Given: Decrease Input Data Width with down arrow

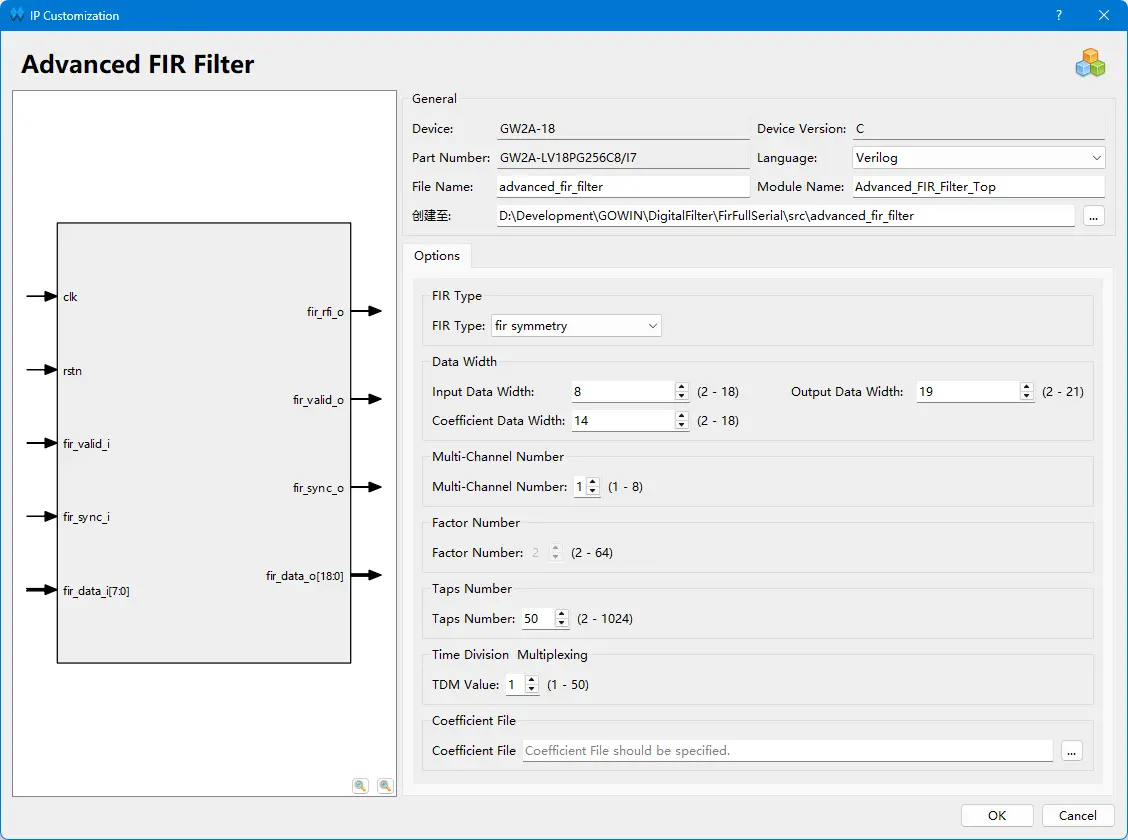Looking at the screenshot, I should click(681, 396).
